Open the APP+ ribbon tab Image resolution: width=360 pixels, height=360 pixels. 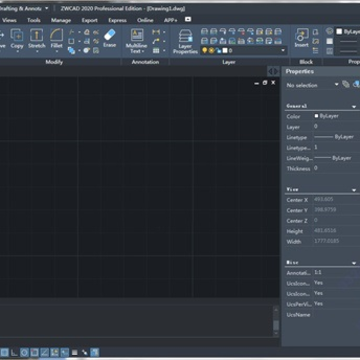pyautogui.click(x=170, y=20)
